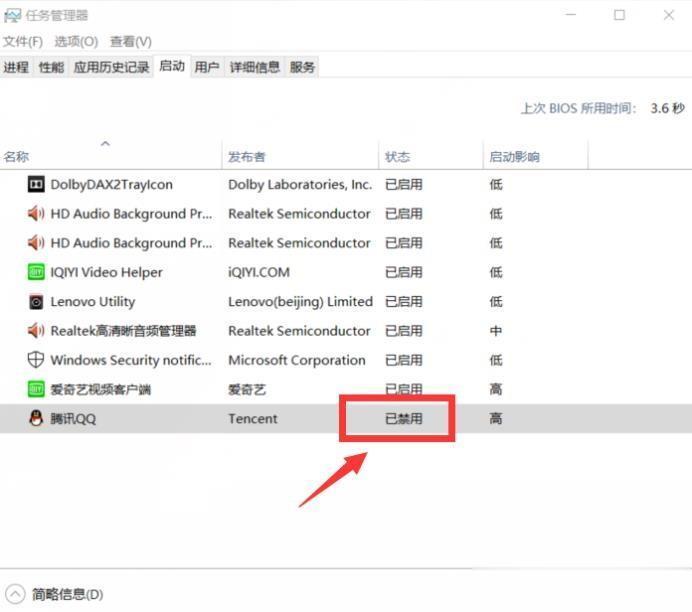Close the Task Manager window
Screen dimensions: 692x612
pos(669,15)
